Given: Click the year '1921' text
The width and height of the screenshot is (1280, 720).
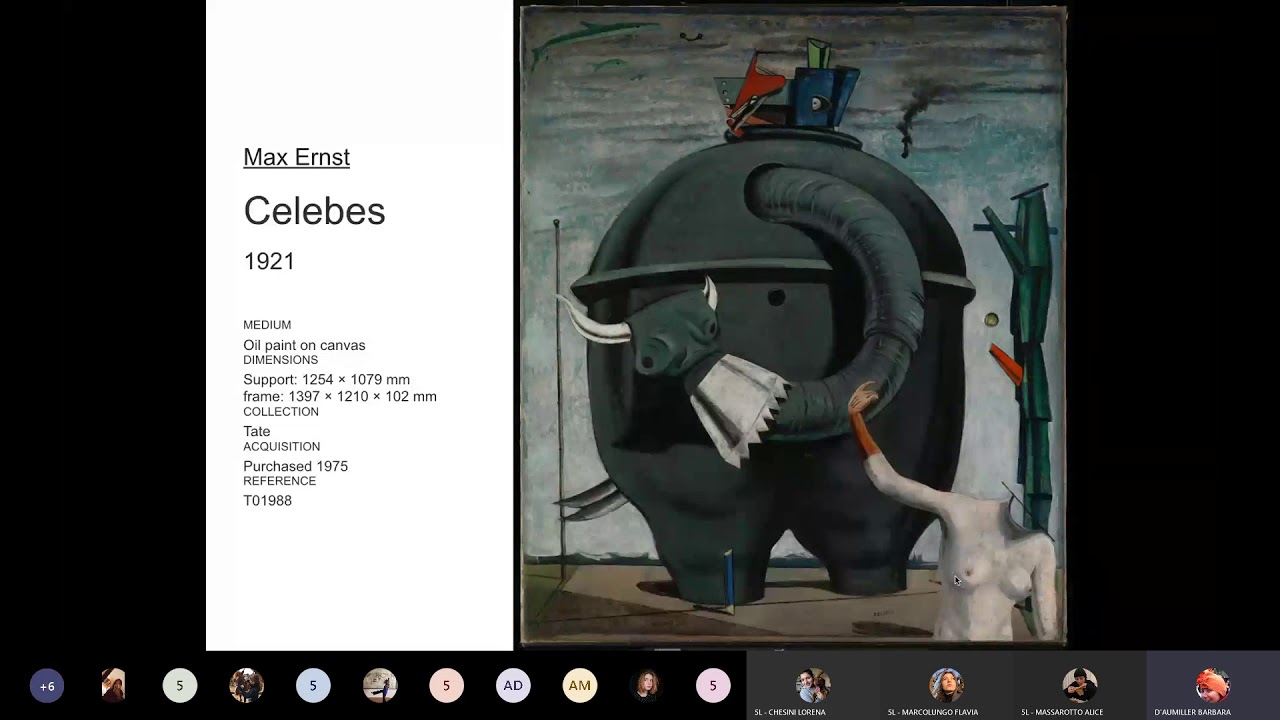Looking at the screenshot, I should [x=269, y=261].
